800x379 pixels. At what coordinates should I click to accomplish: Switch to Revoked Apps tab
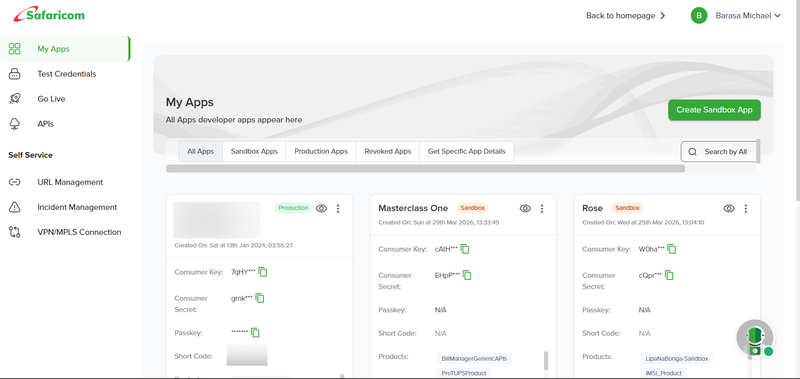click(x=388, y=151)
